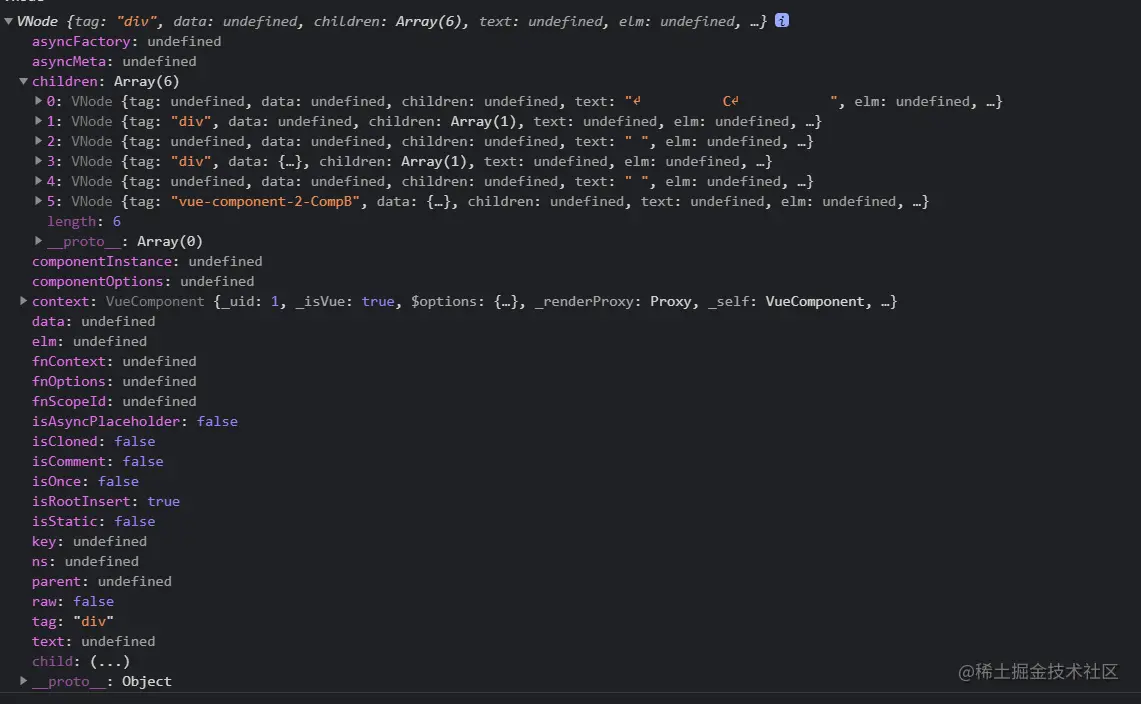Expand the bottom __proto__ Object entry
This screenshot has height=704, width=1141.
tap(23, 681)
